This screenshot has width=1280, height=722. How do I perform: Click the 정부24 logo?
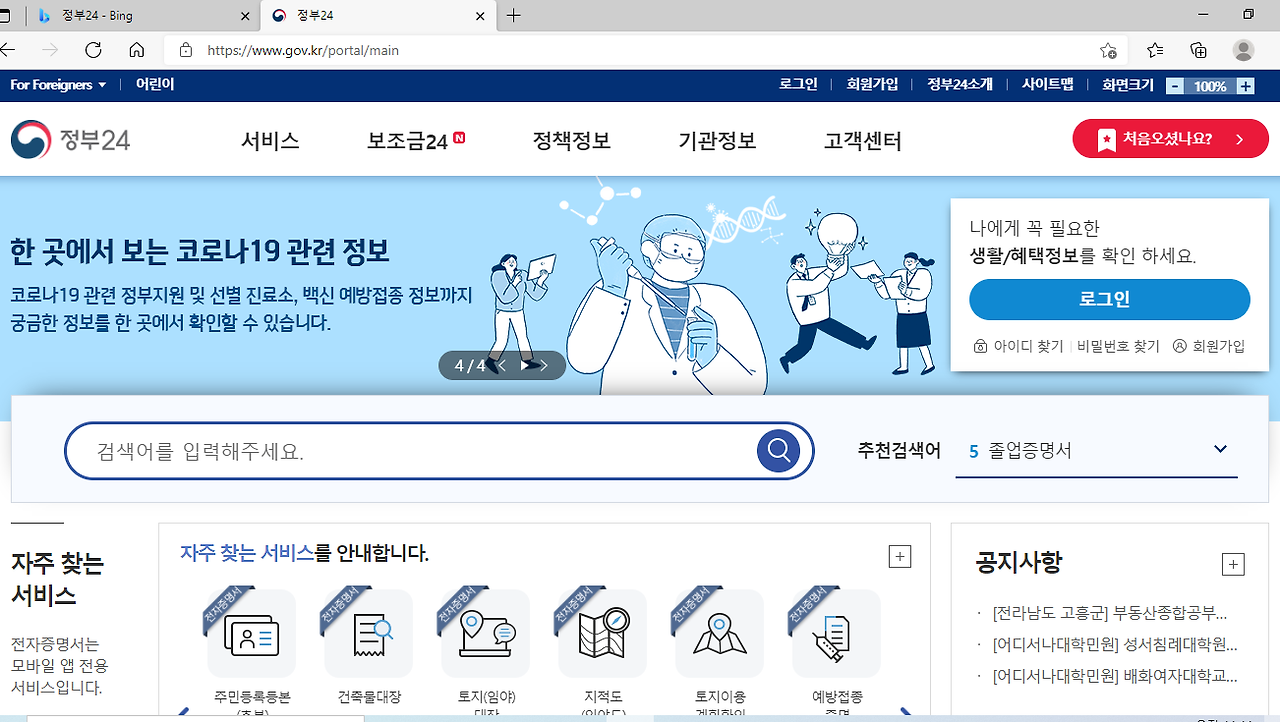(x=71, y=140)
